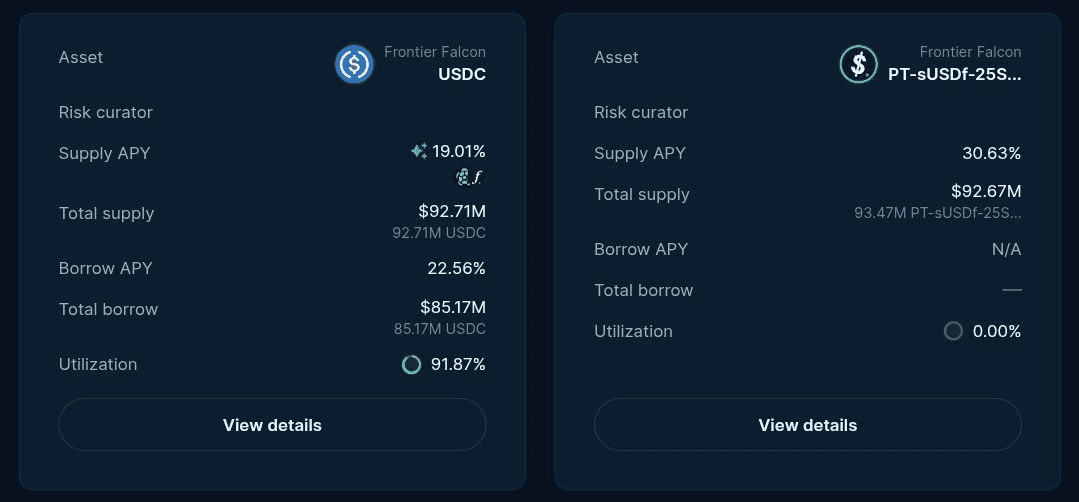Open View details for the PT-sUSDf vault

(808, 425)
